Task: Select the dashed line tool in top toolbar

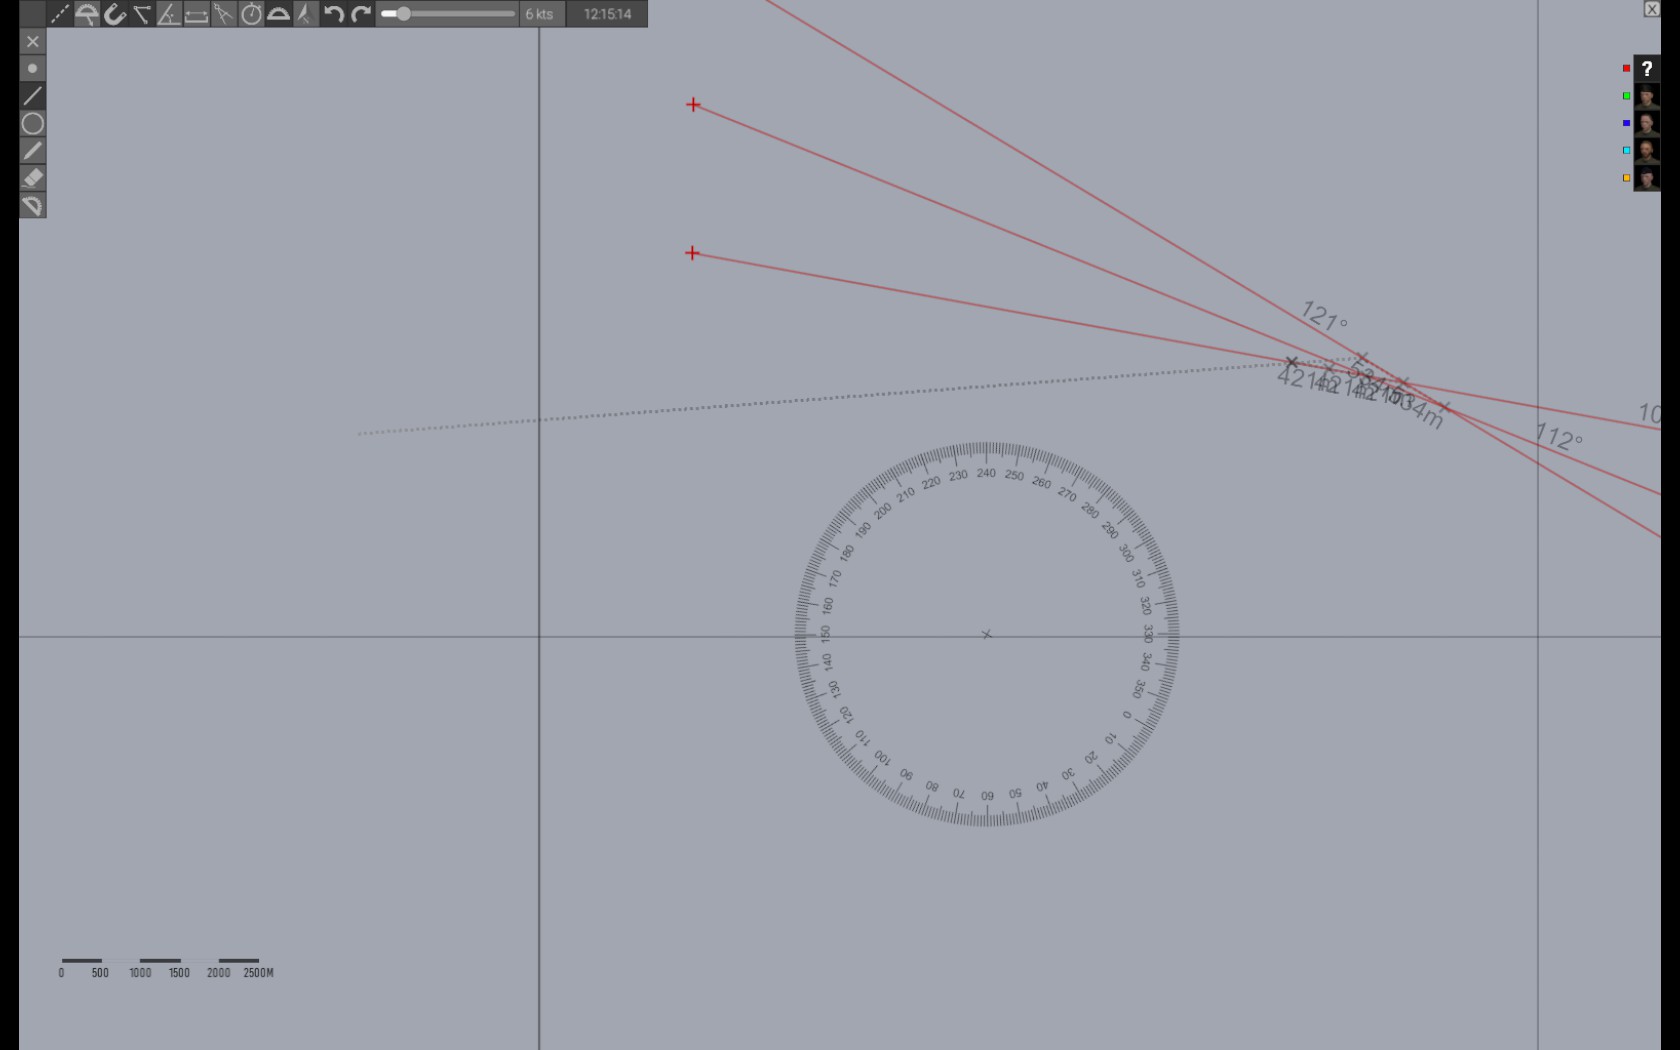Action: (59, 14)
